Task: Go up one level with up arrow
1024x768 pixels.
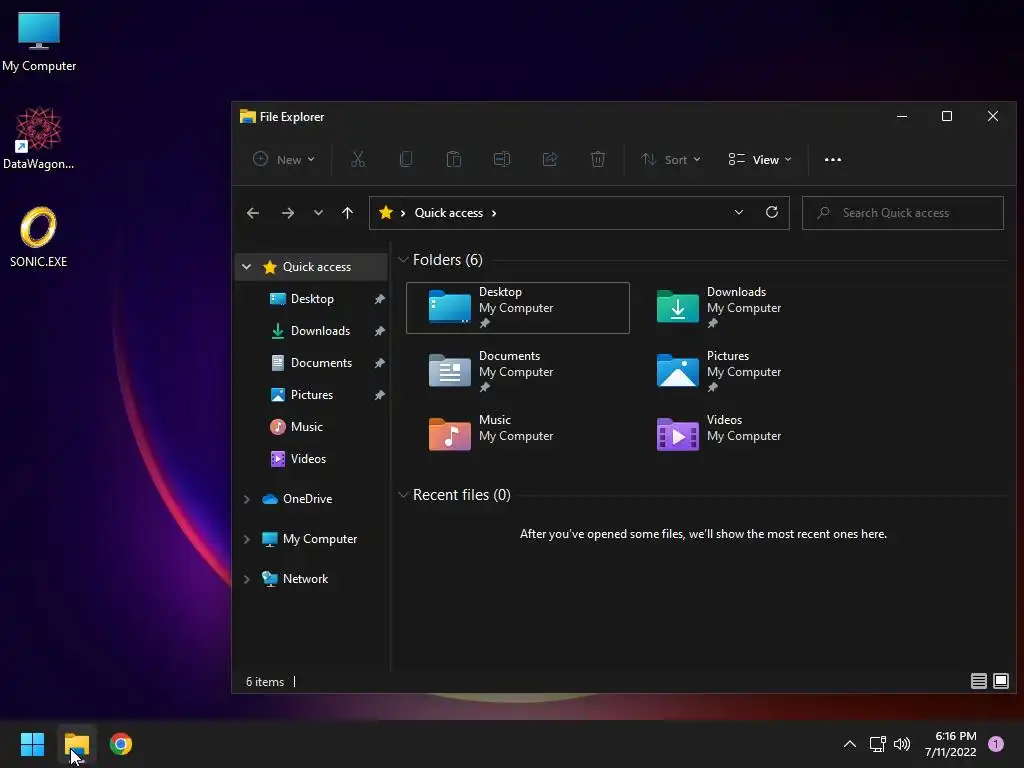Action: pyautogui.click(x=347, y=213)
